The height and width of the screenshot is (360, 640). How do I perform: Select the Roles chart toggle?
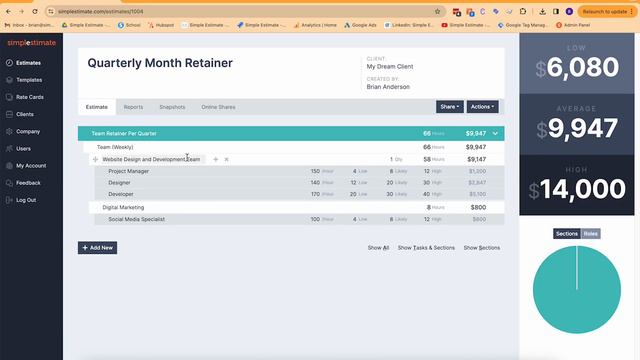(591, 233)
